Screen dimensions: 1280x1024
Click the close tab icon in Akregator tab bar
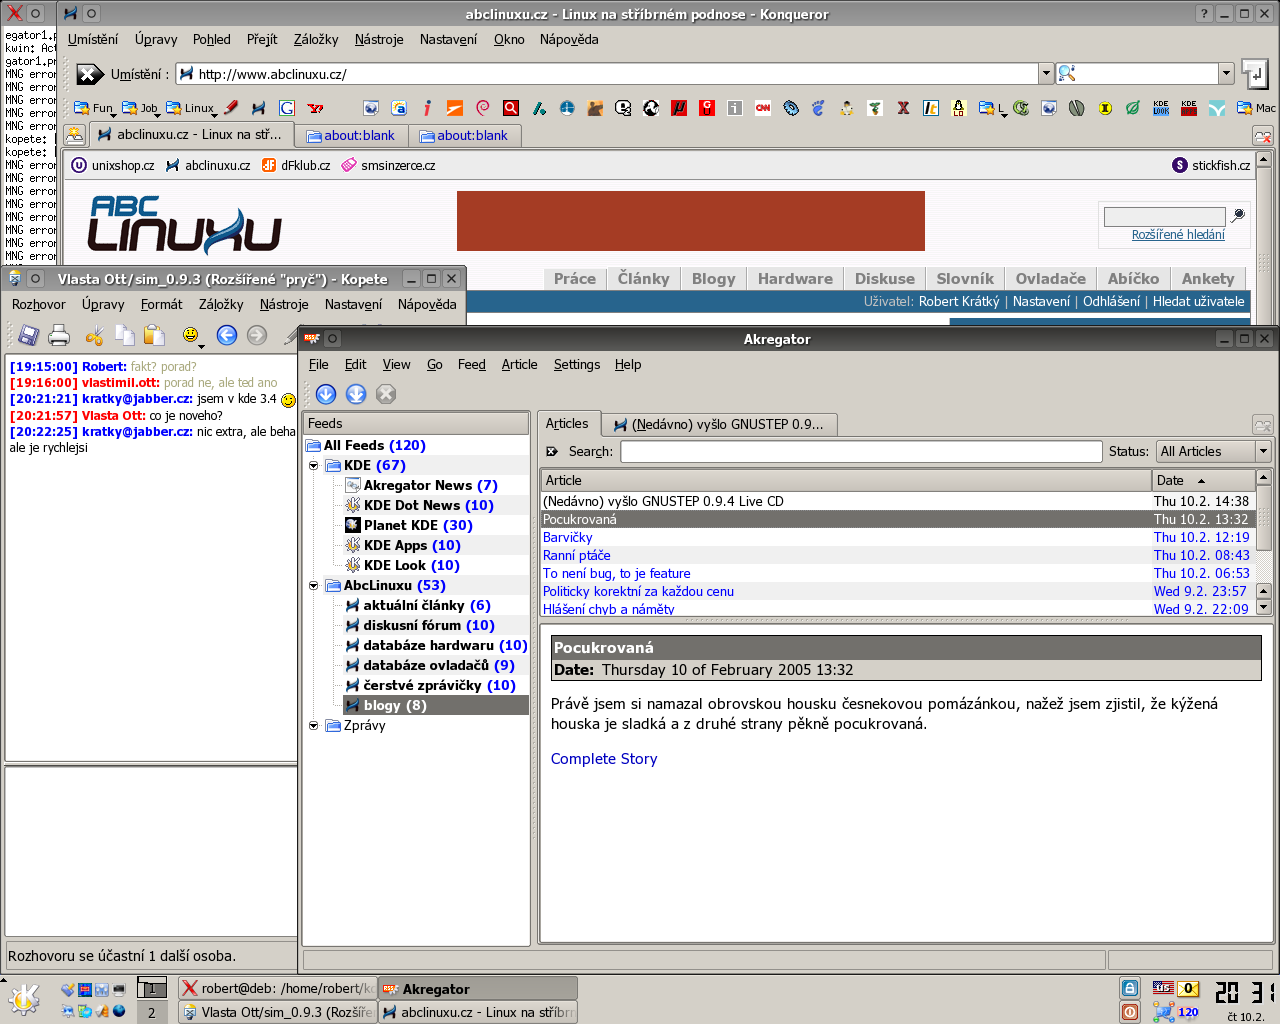tap(1262, 425)
